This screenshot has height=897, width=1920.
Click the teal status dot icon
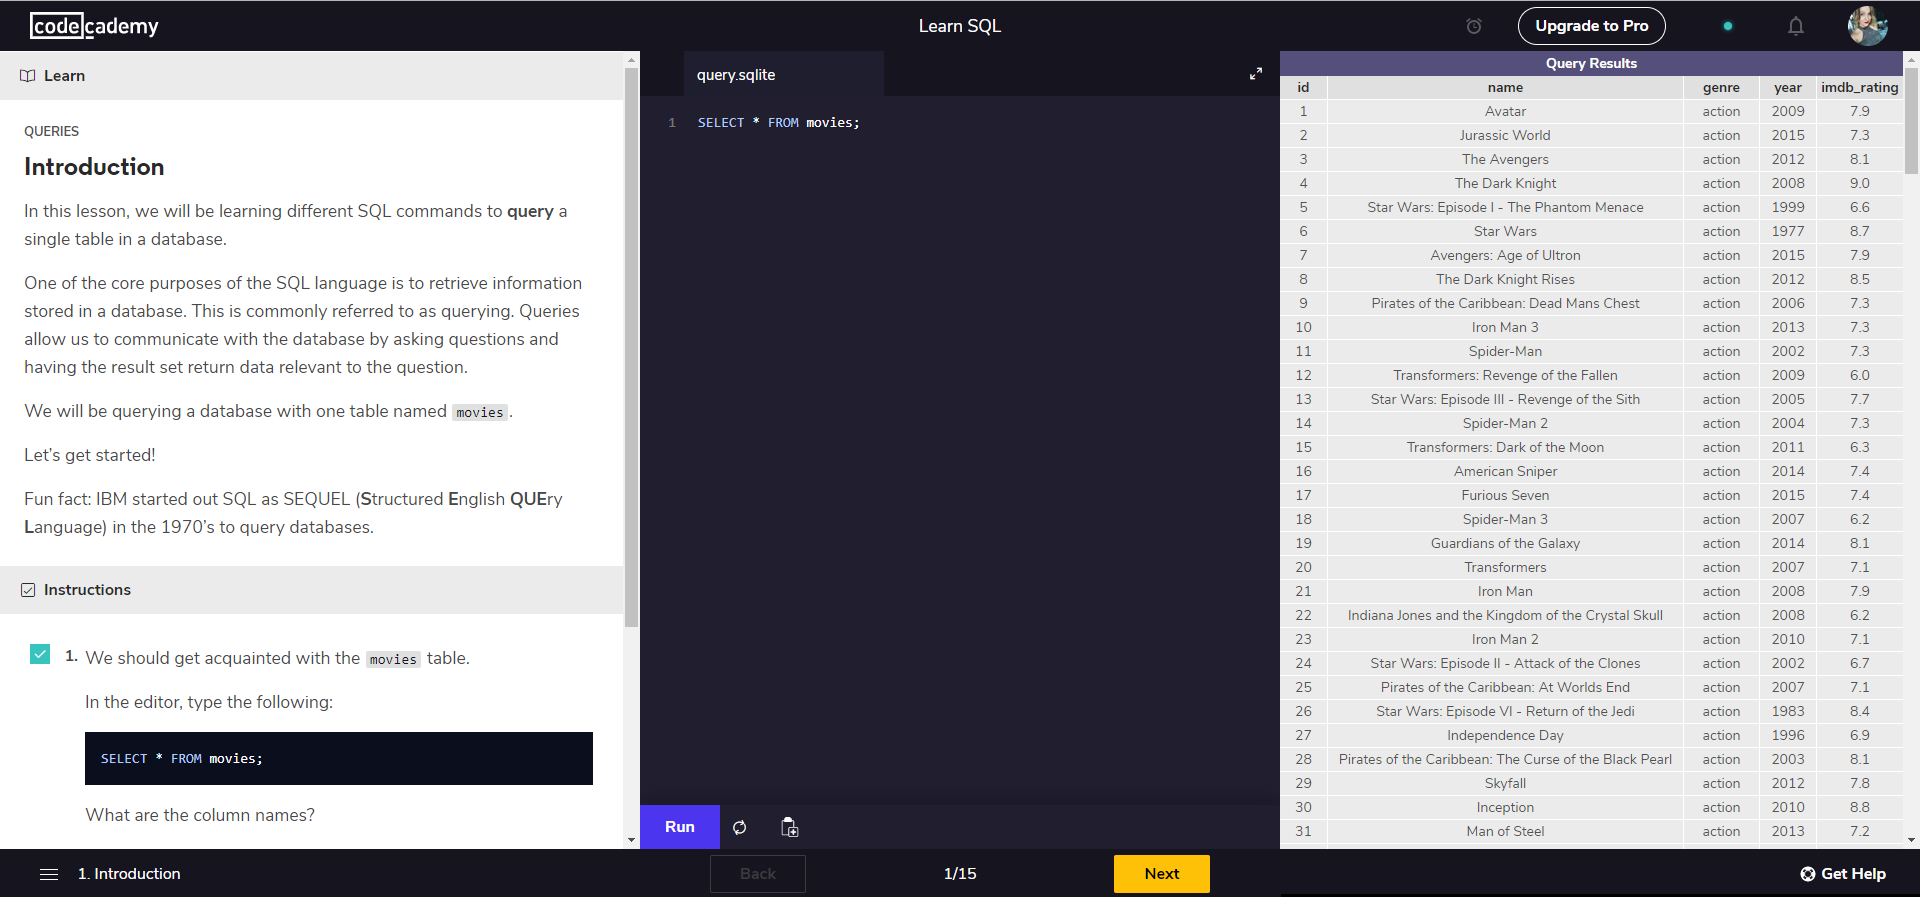click(1727, 26)
